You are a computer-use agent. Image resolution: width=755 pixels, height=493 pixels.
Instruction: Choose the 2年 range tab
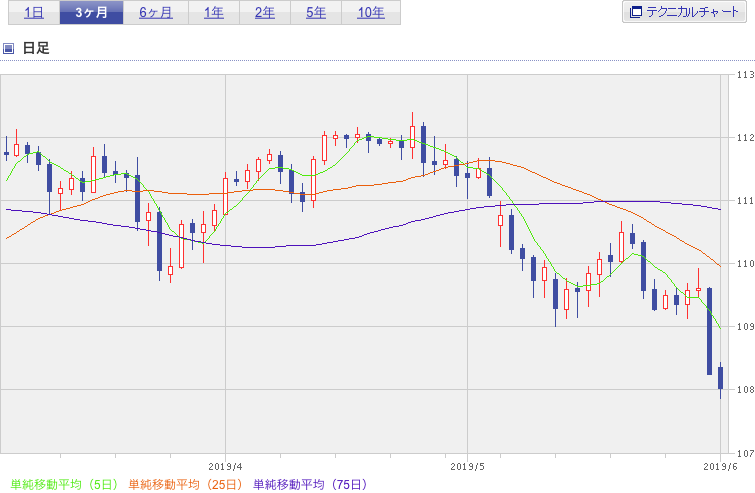pos(265,13)
